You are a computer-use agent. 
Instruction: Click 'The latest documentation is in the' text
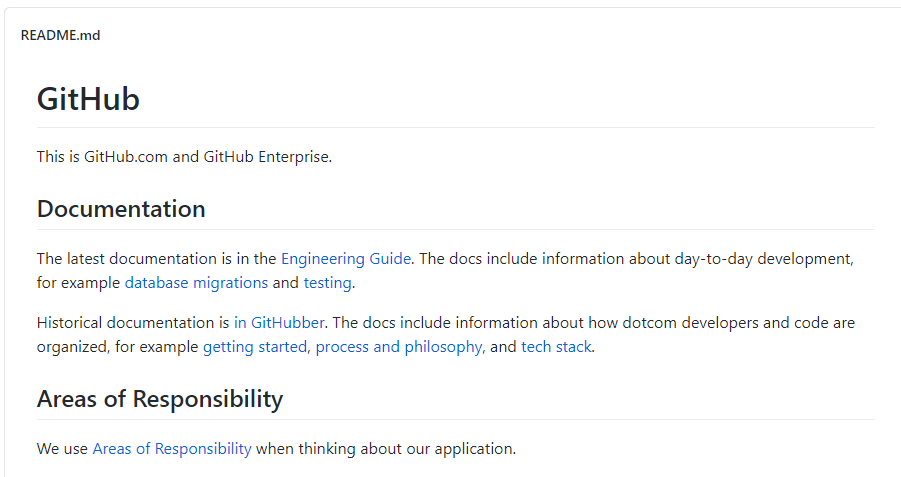156,259
